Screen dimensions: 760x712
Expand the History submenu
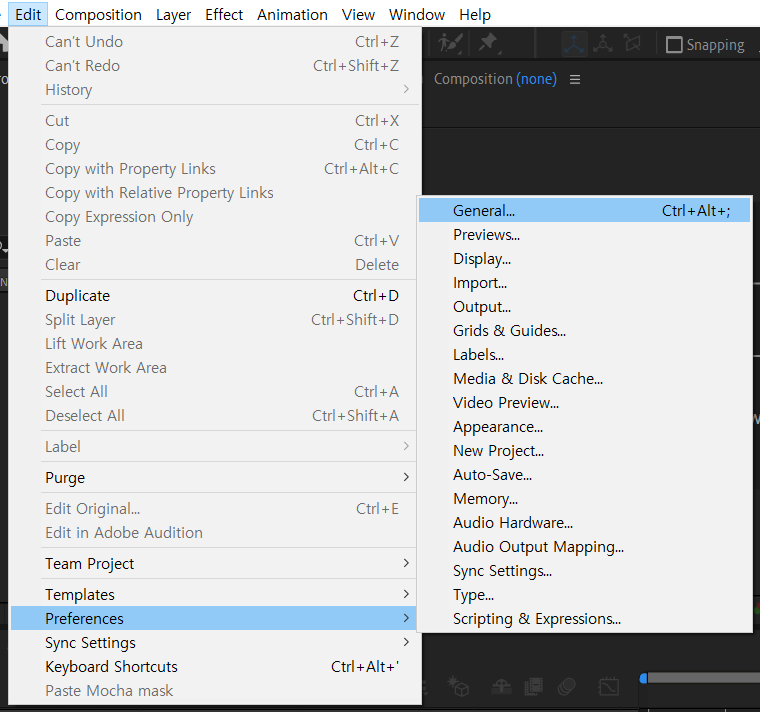pos(214,90)
